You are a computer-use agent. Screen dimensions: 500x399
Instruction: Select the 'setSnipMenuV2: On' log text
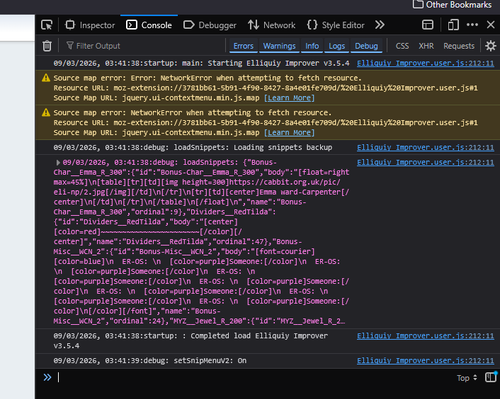(210, 361)
